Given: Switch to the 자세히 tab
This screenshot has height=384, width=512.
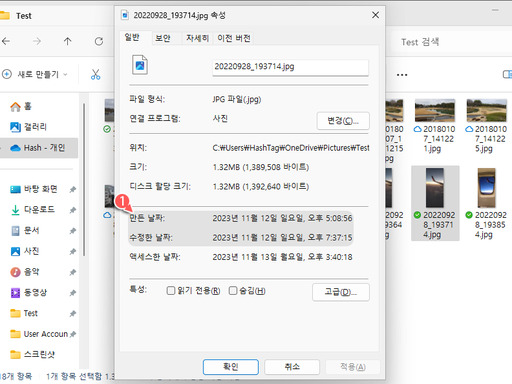Looking at the screenshot, I should point(197,38).
